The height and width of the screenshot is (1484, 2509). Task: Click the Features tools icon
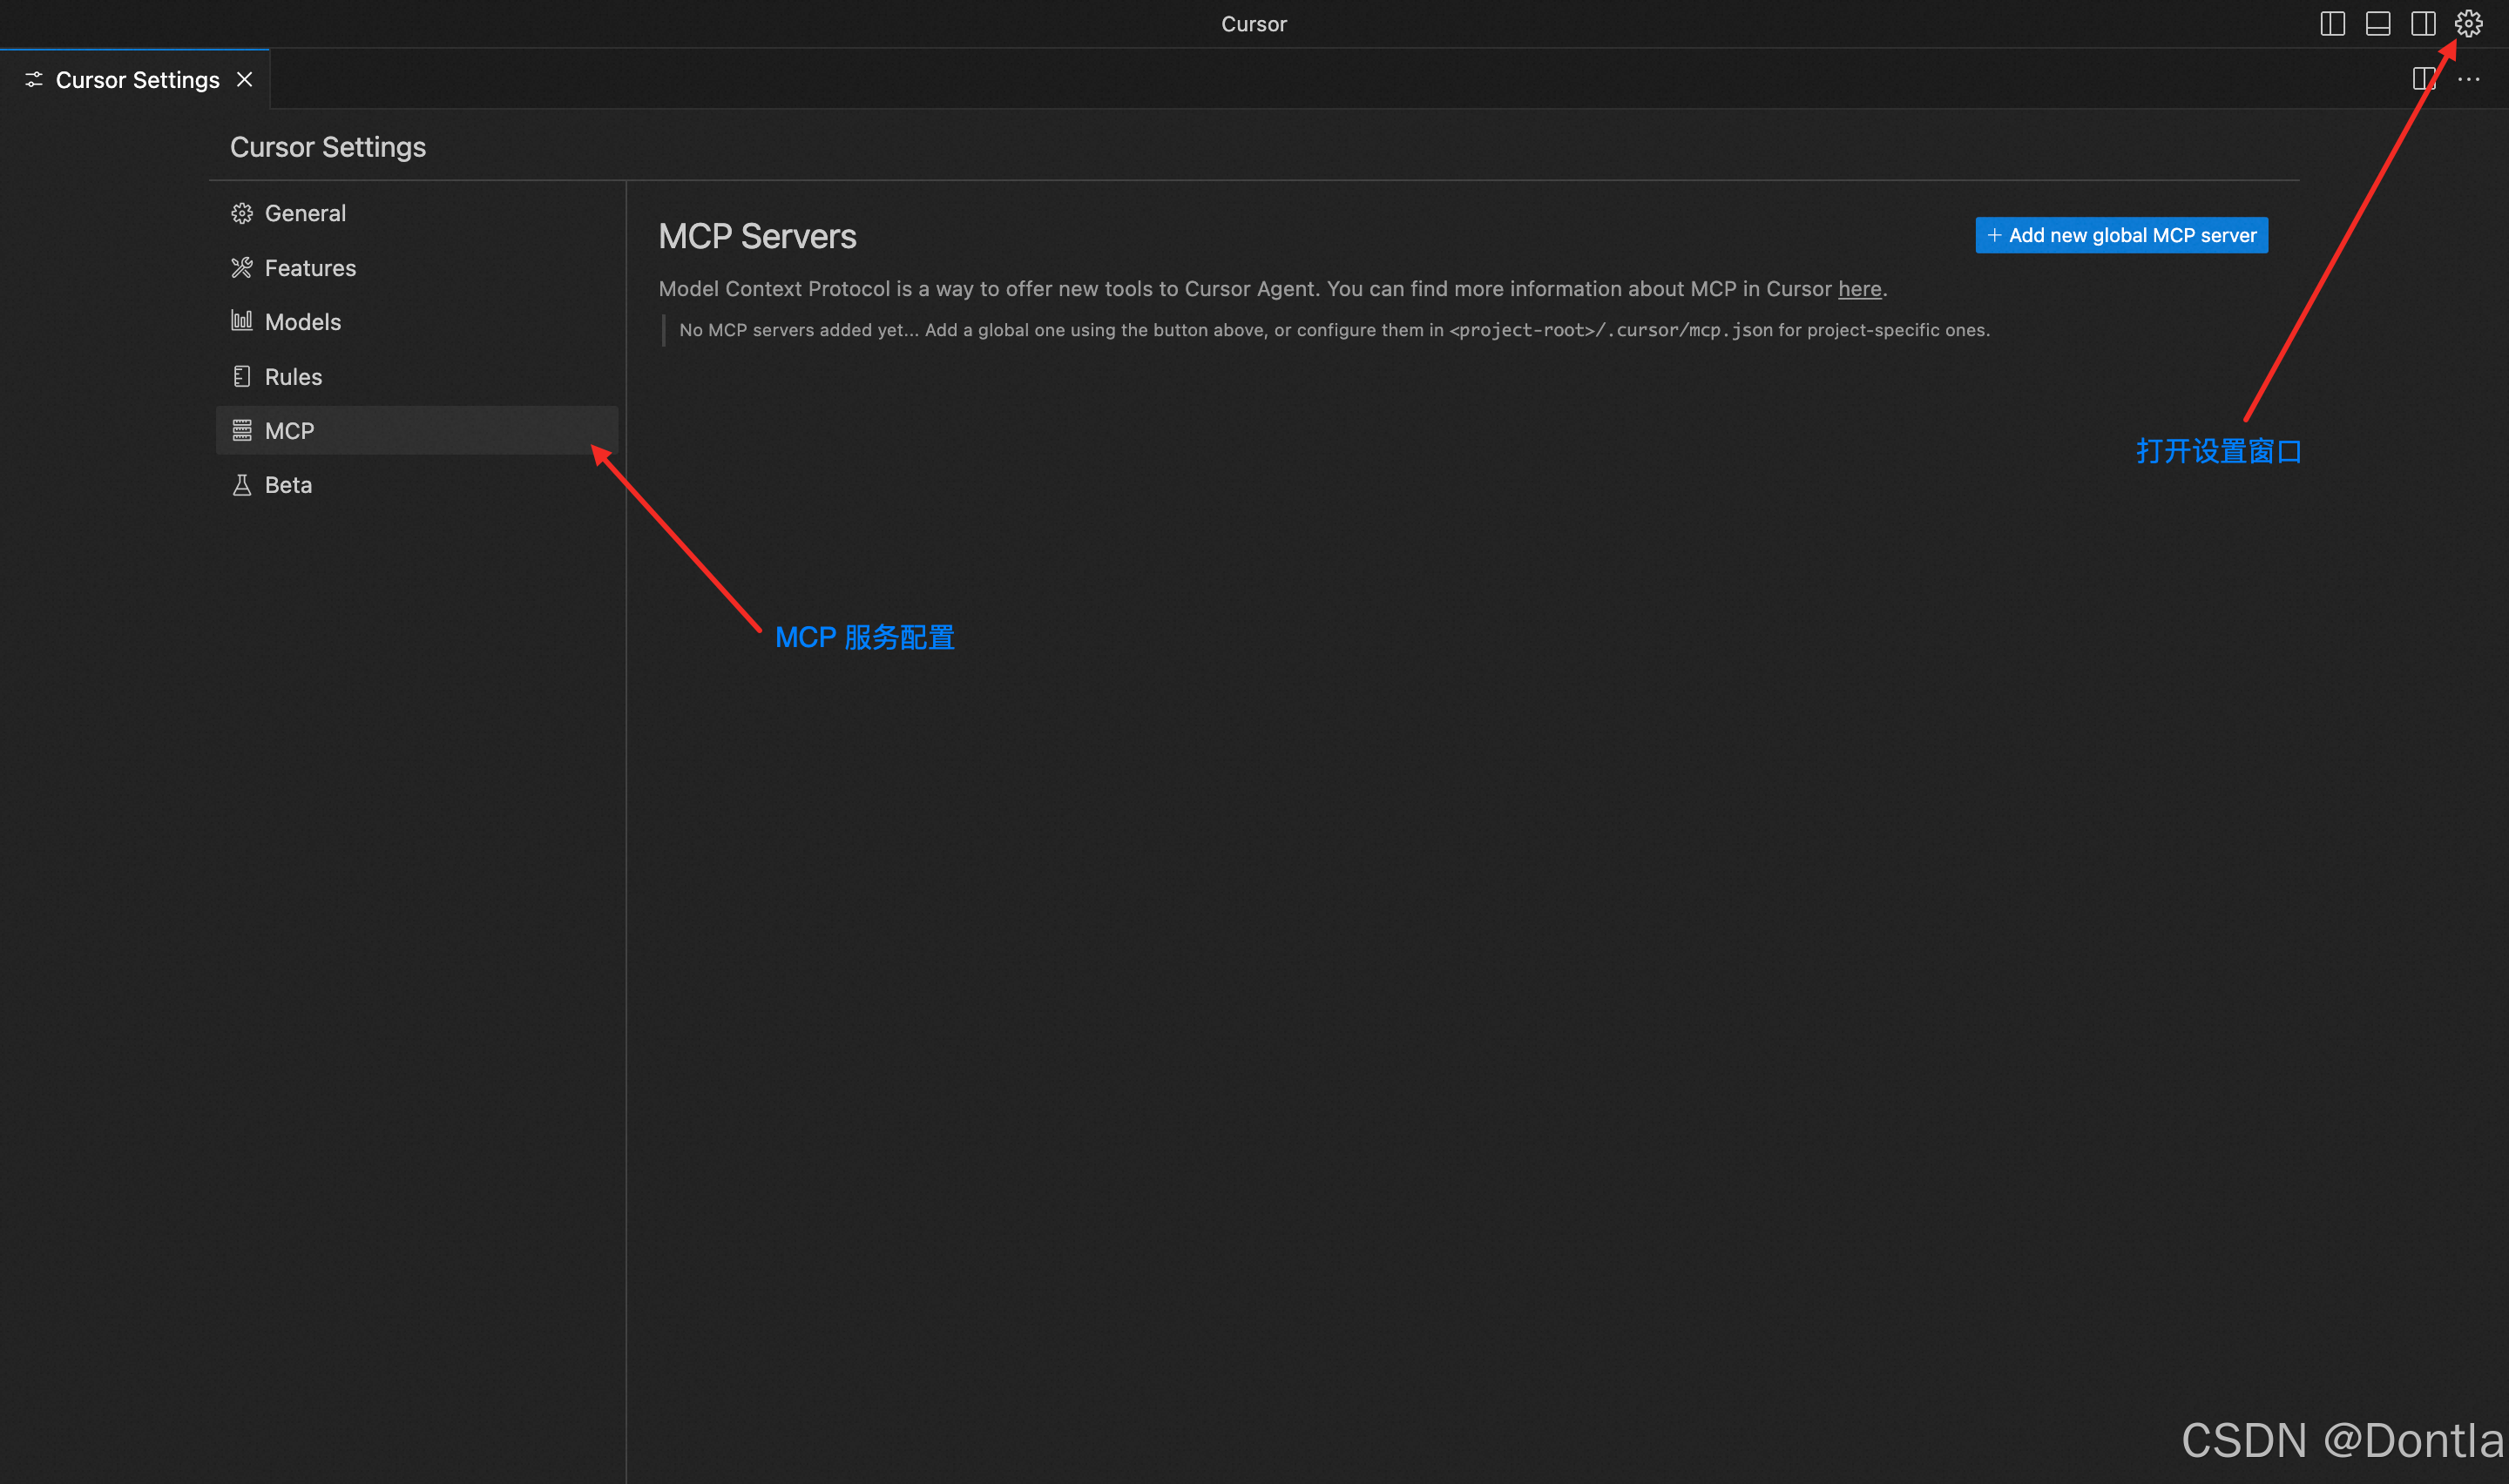click(x=241, y=267)
